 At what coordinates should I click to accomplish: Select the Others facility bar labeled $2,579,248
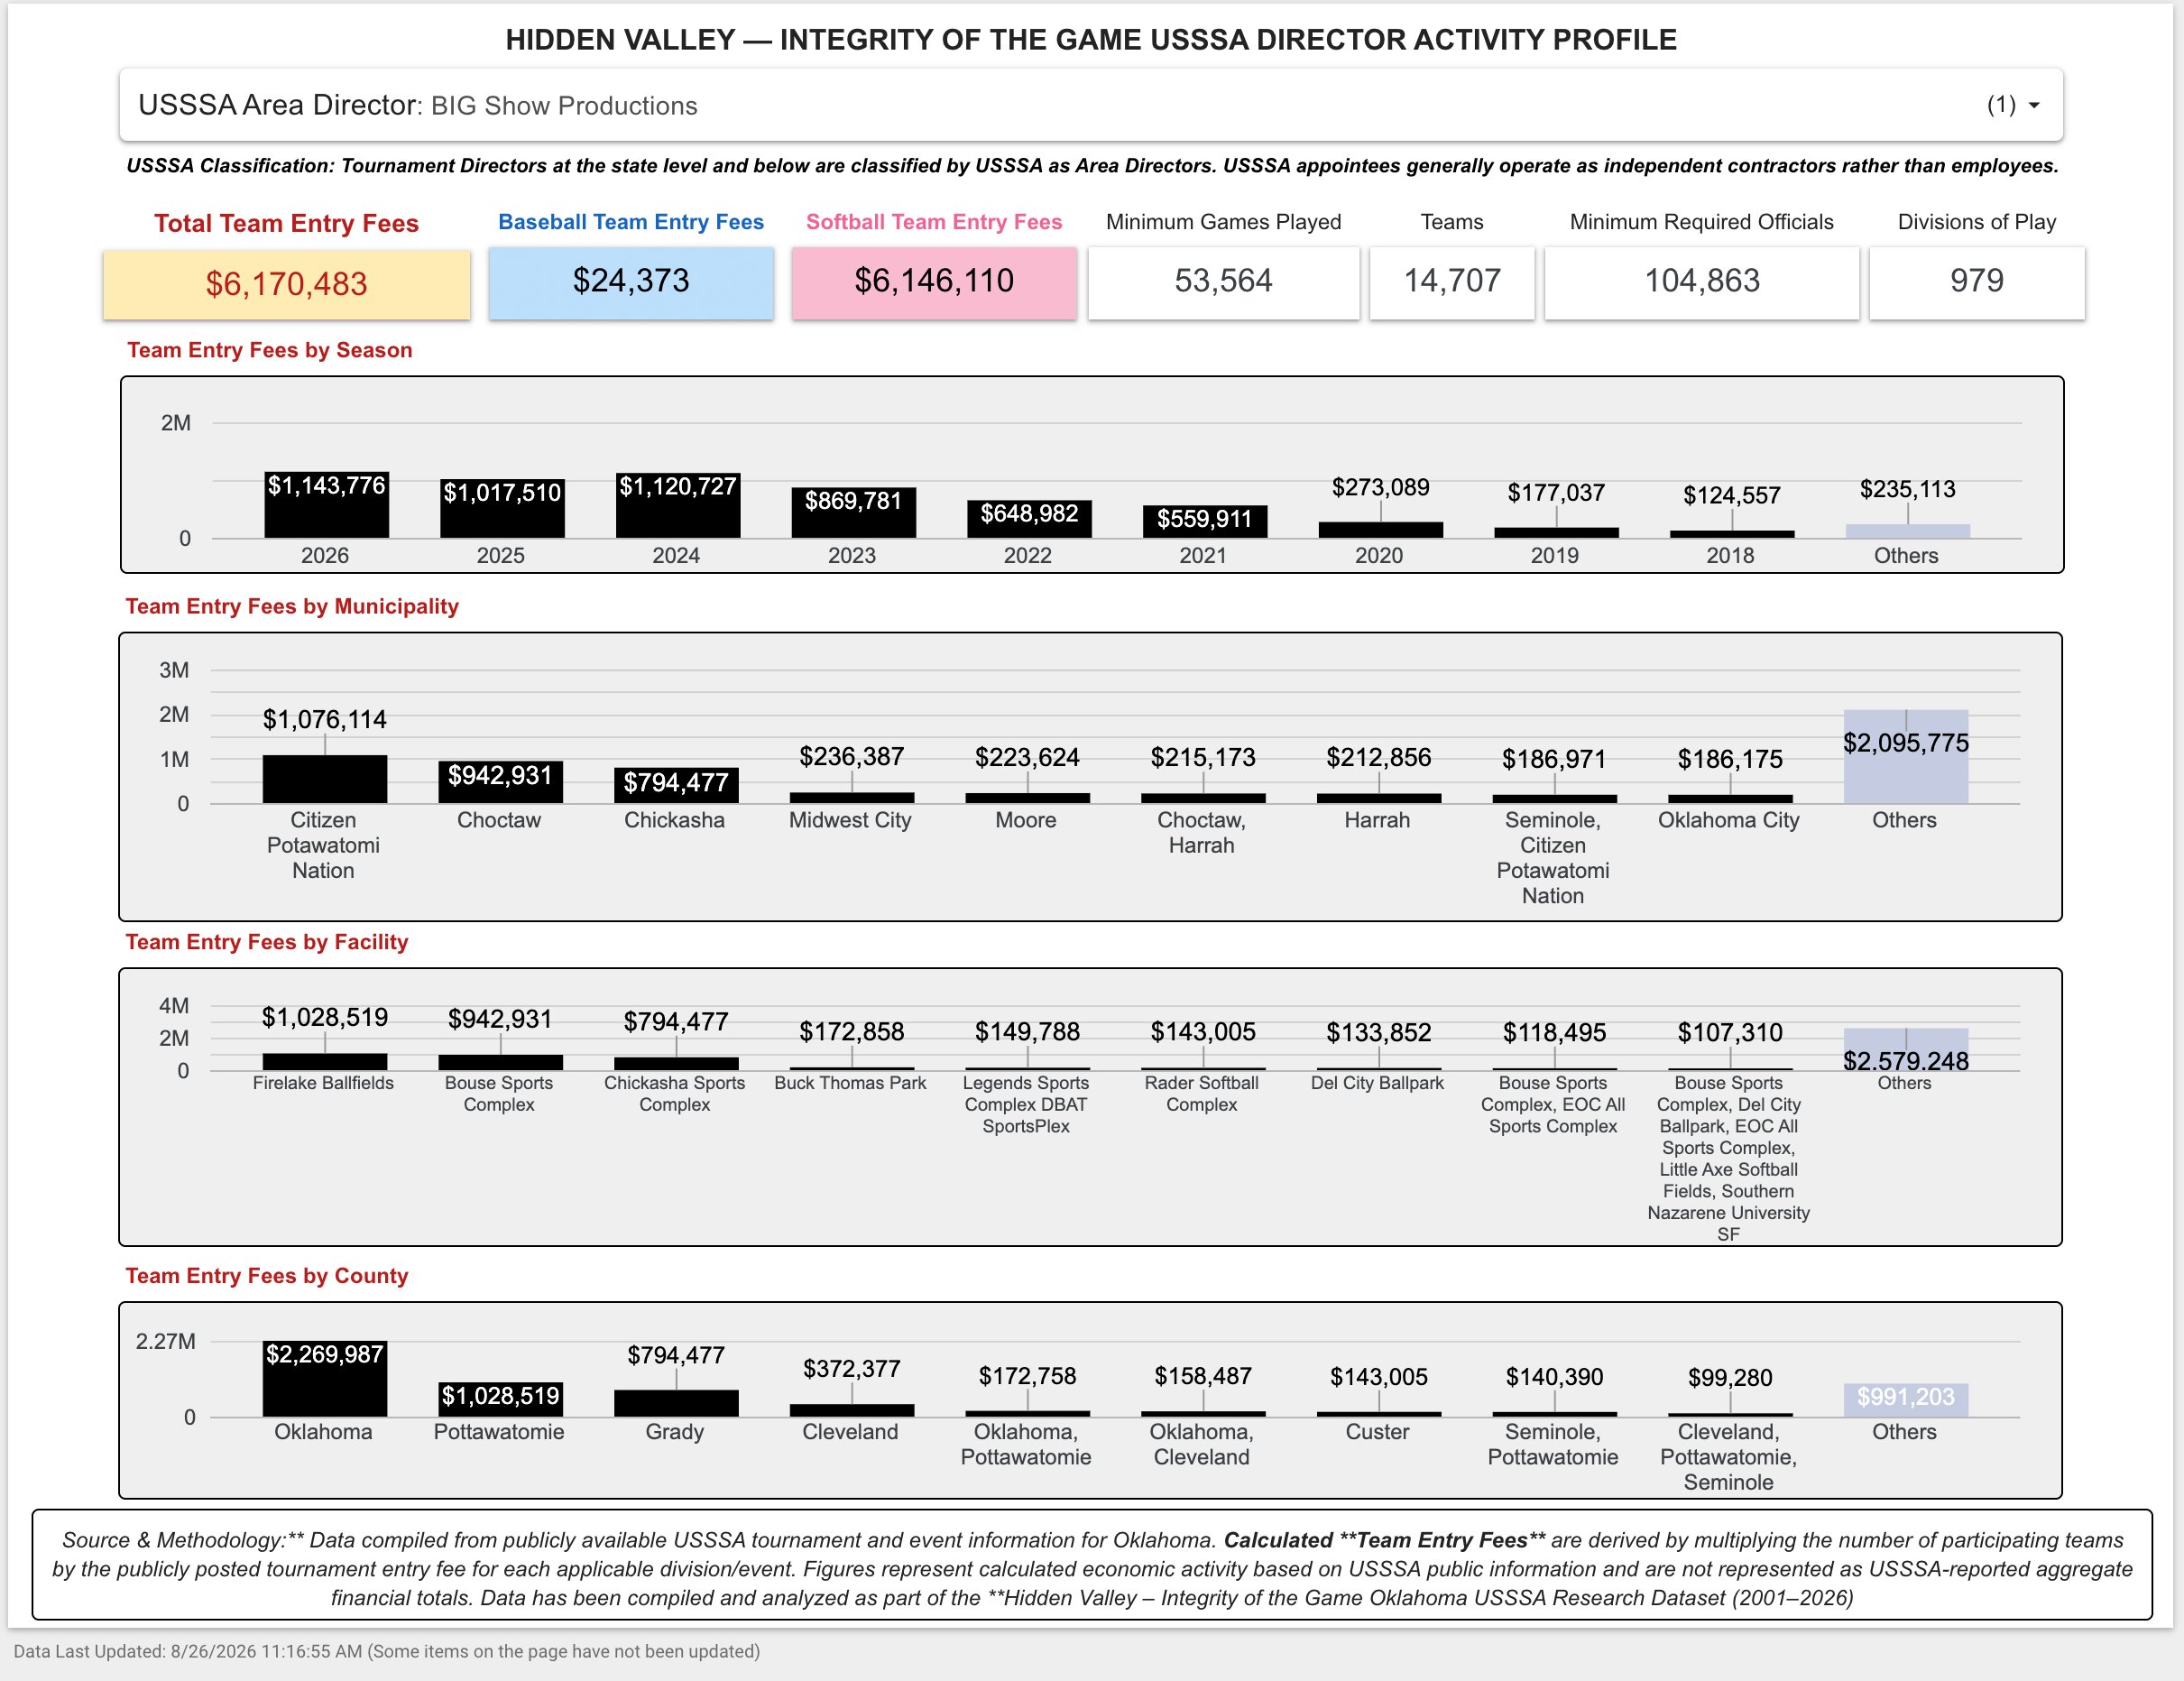[x=1906, y=1049]
